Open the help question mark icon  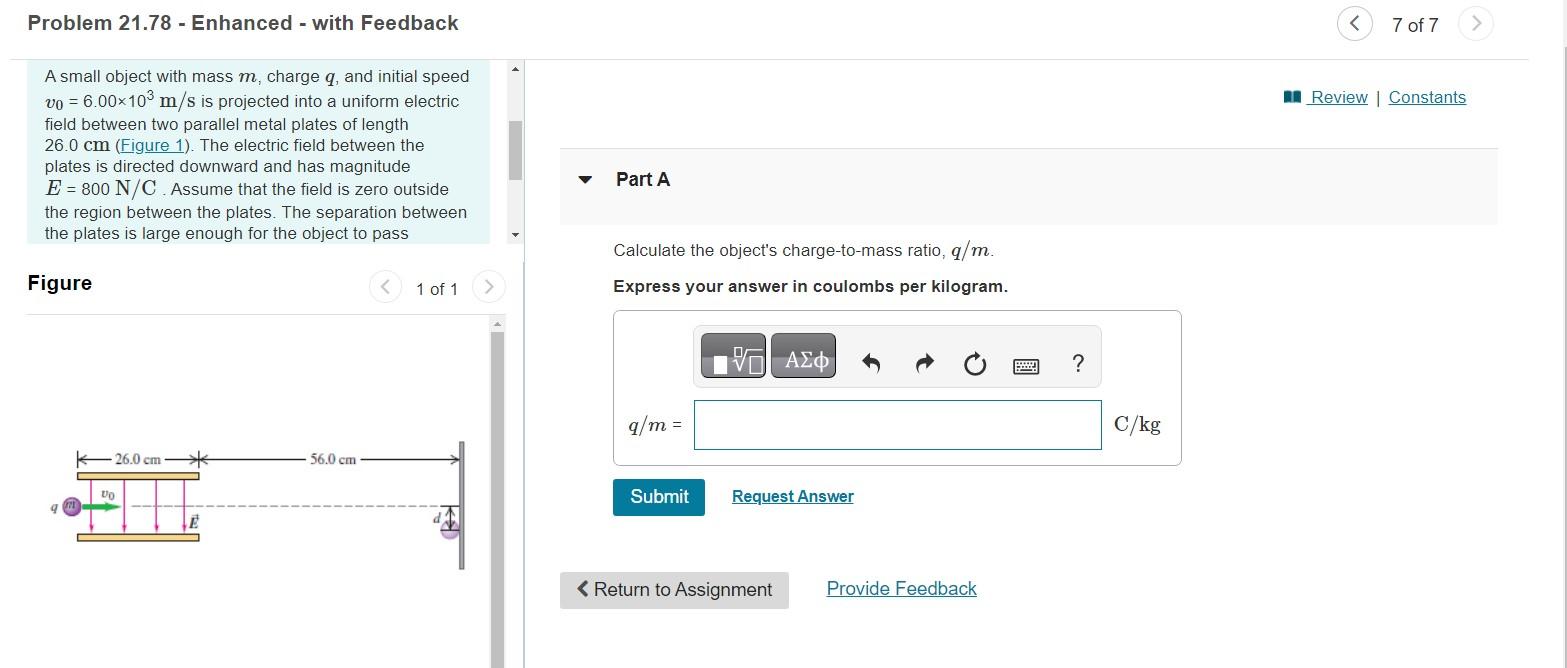[x=1077, y=364]
